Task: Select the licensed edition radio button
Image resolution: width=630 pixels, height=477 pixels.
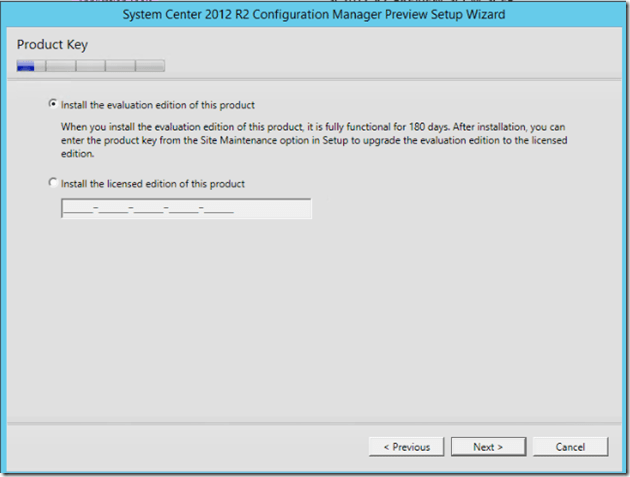Action: click(x=53, y=184)
